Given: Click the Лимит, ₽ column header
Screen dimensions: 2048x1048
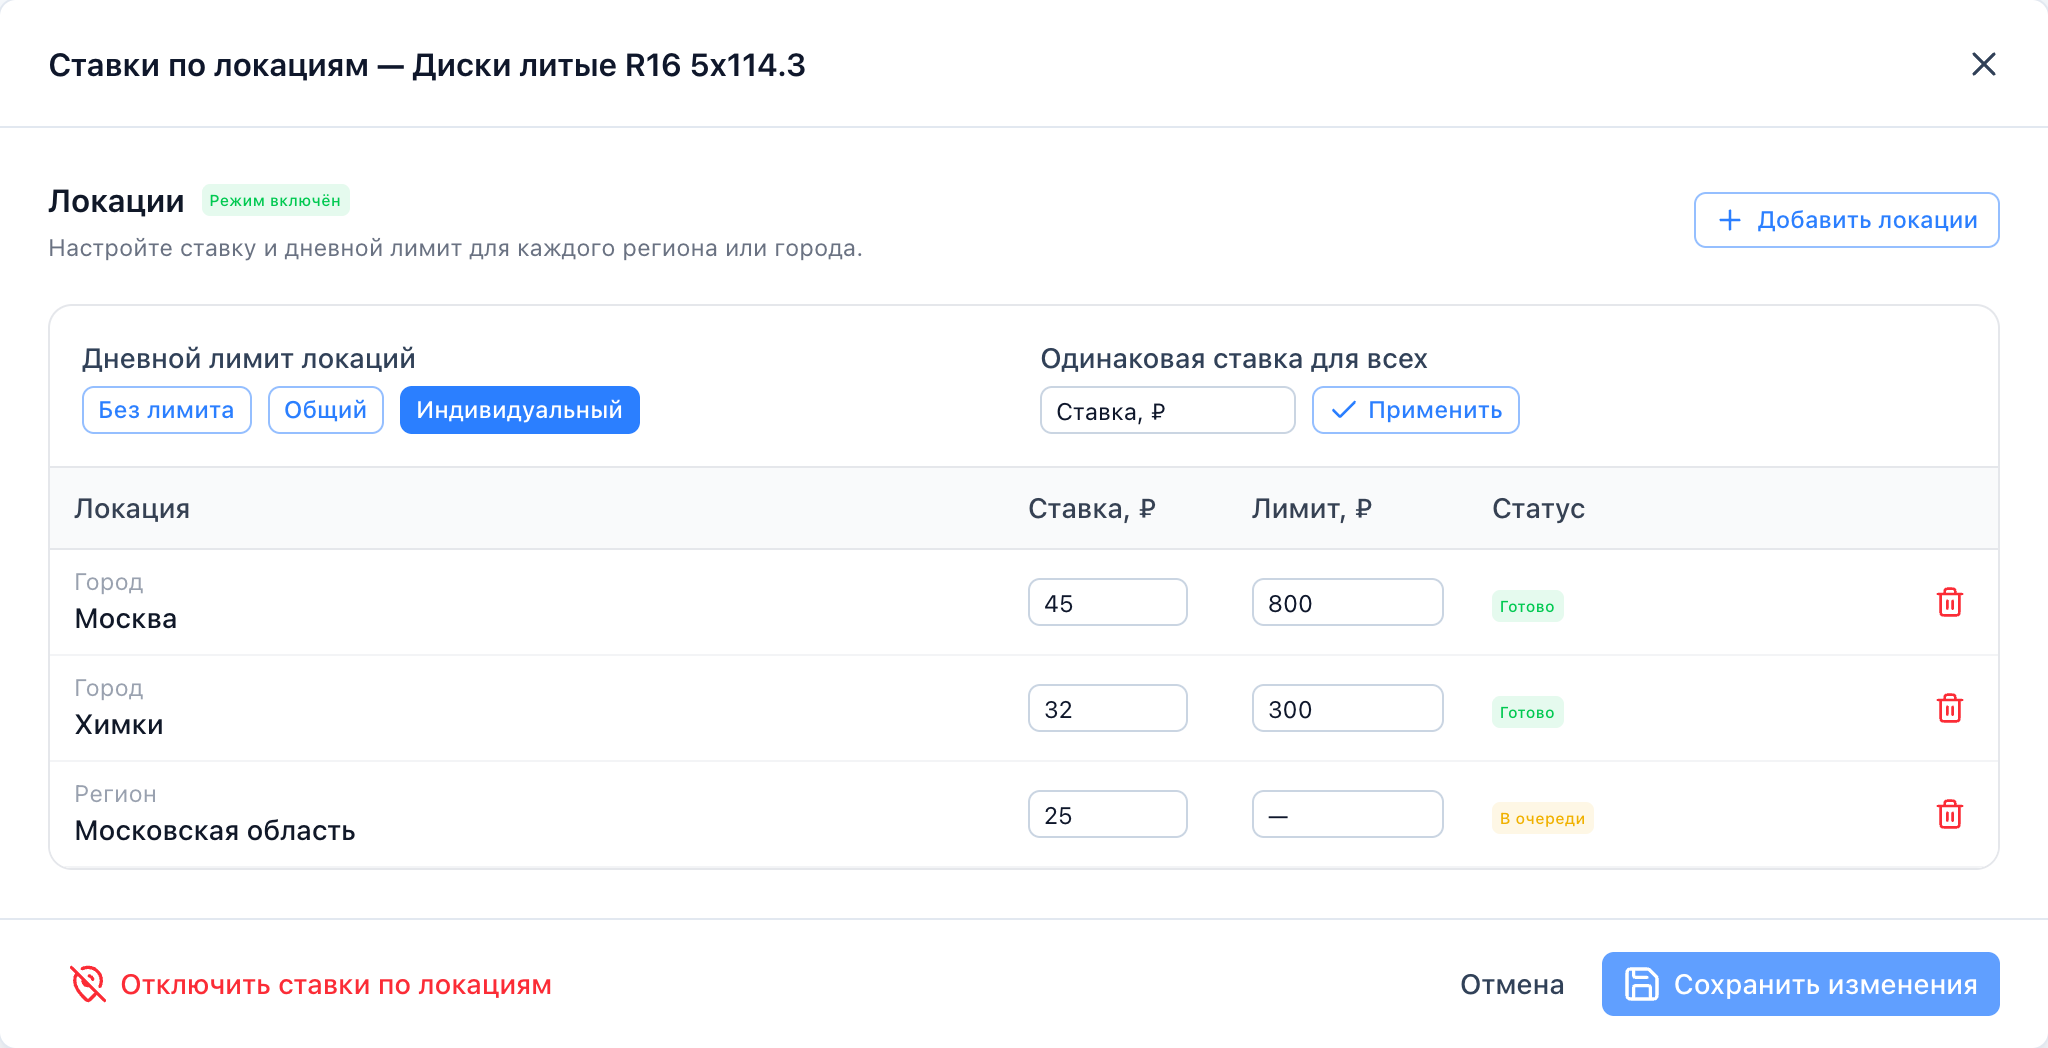Looking at the screenshot, I should [1312, 509].
